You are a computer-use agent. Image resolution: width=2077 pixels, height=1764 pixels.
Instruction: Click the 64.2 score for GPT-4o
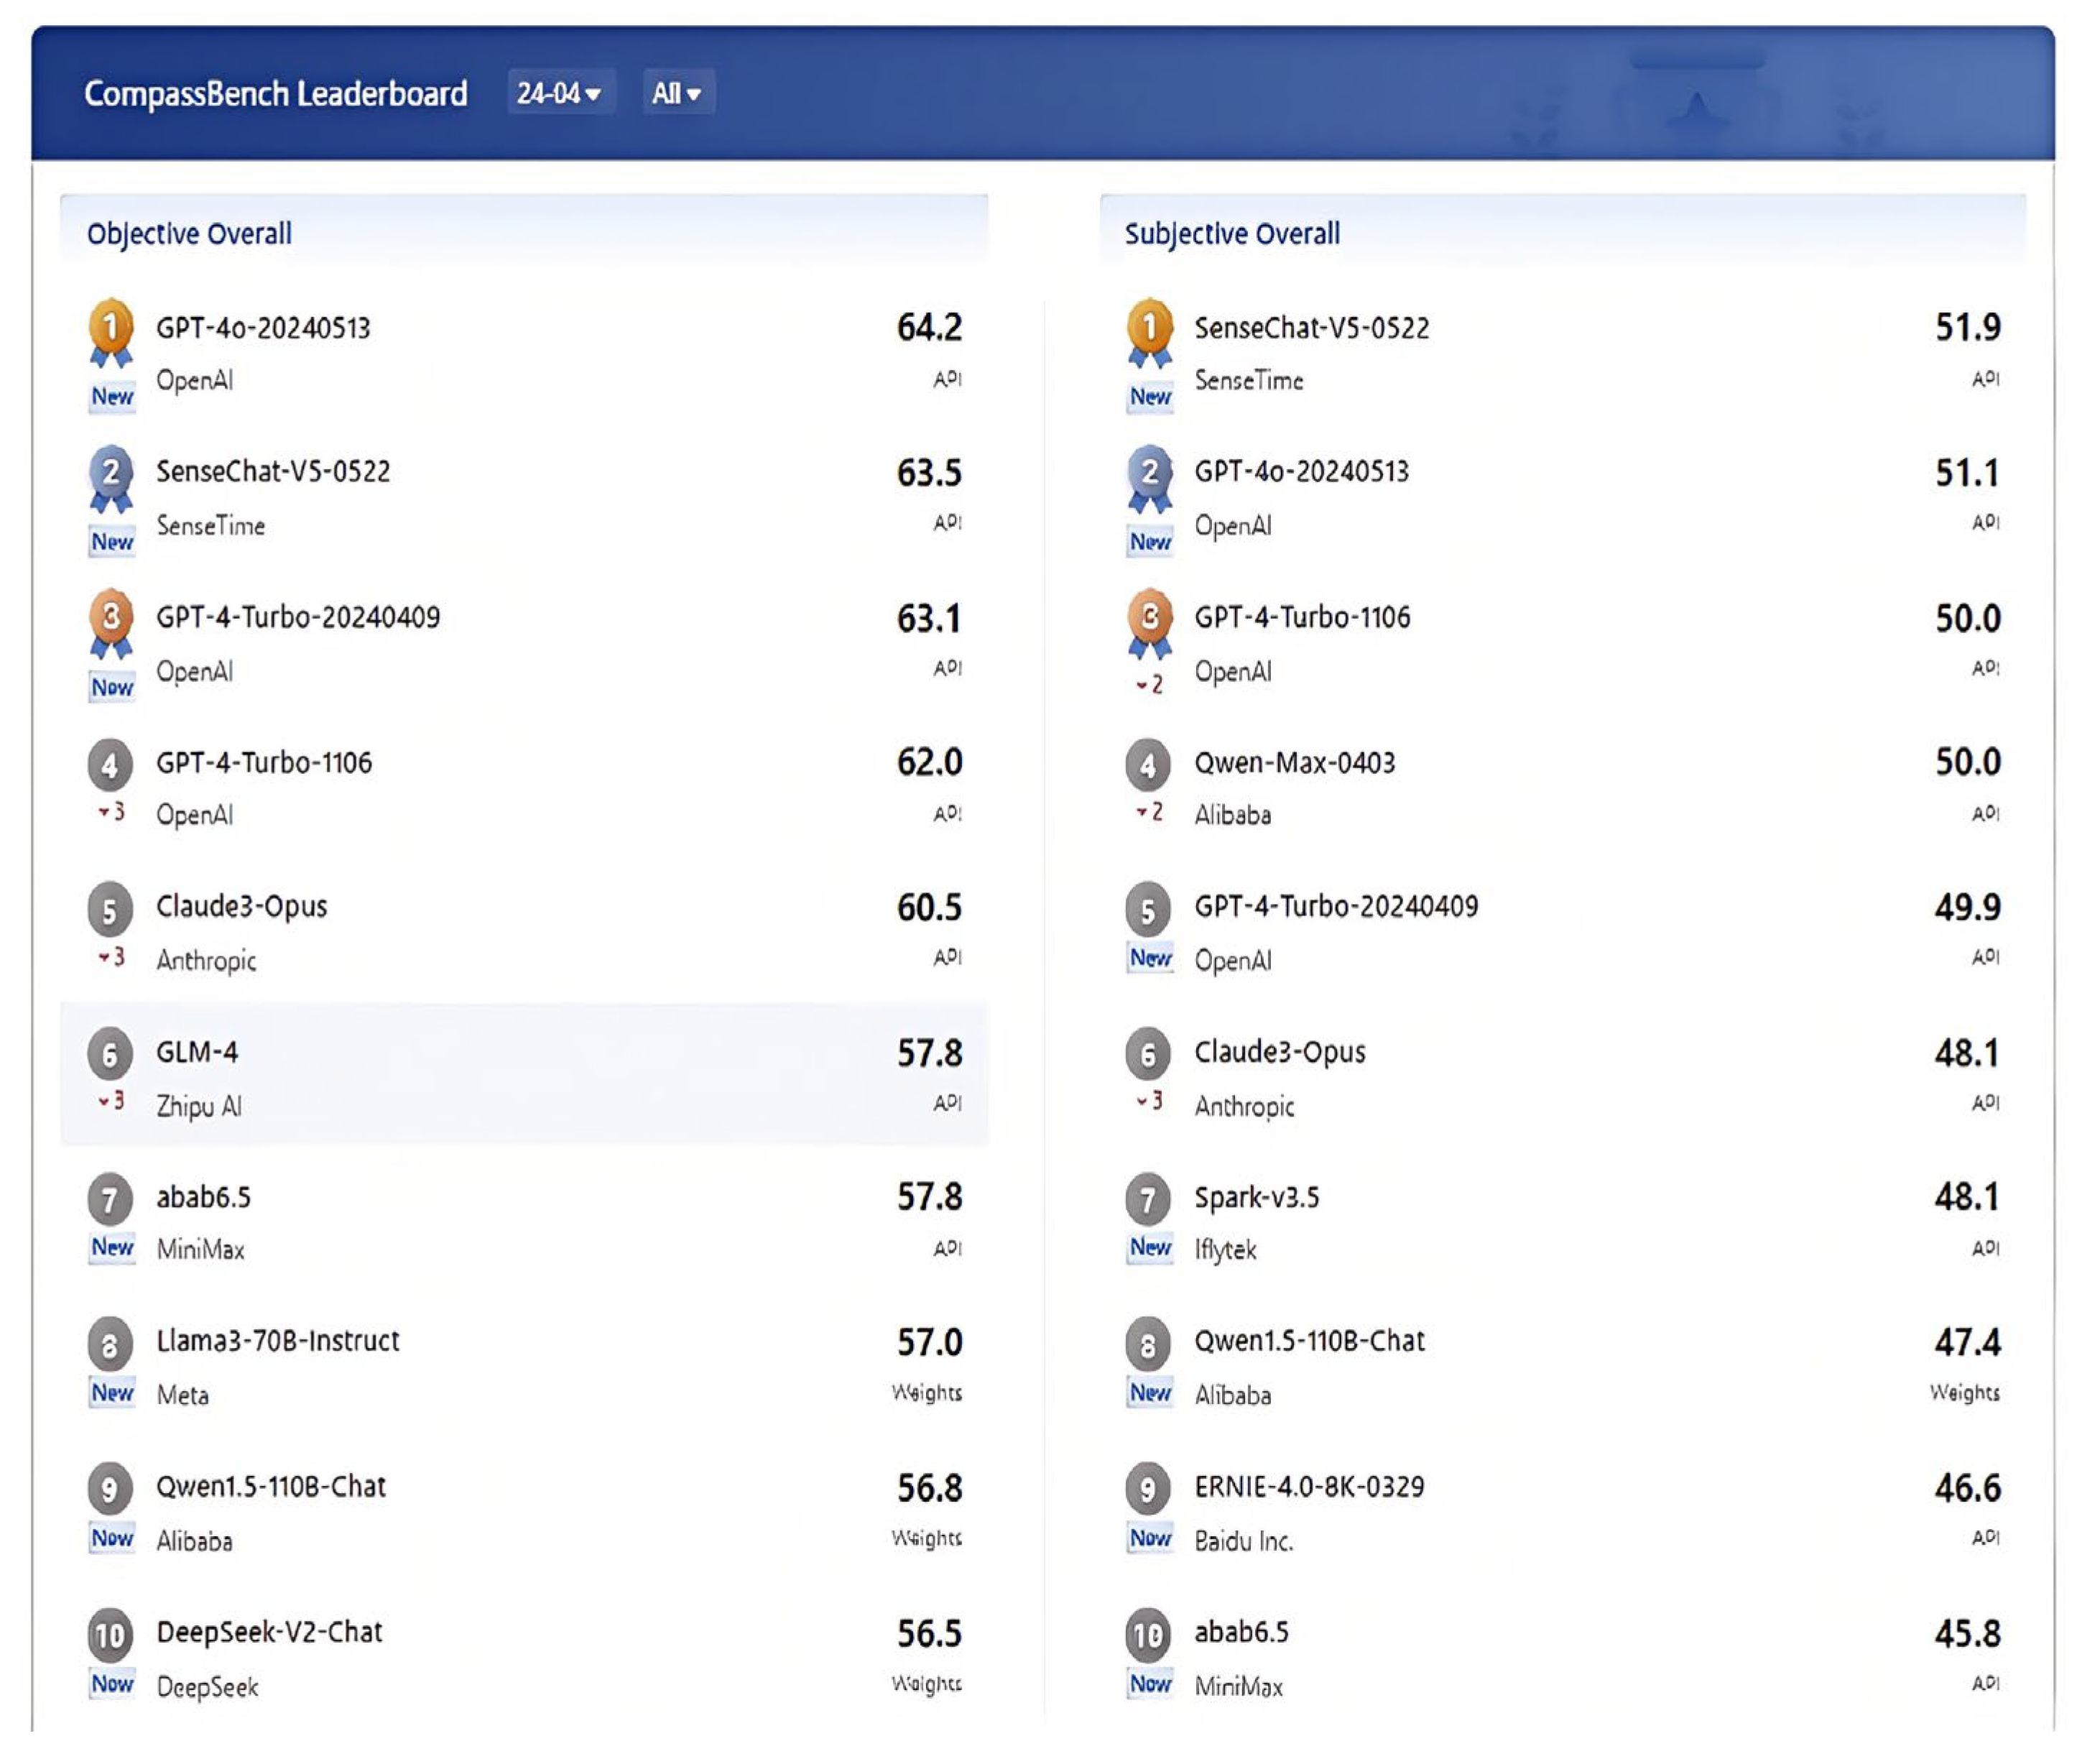coord(928,328)
